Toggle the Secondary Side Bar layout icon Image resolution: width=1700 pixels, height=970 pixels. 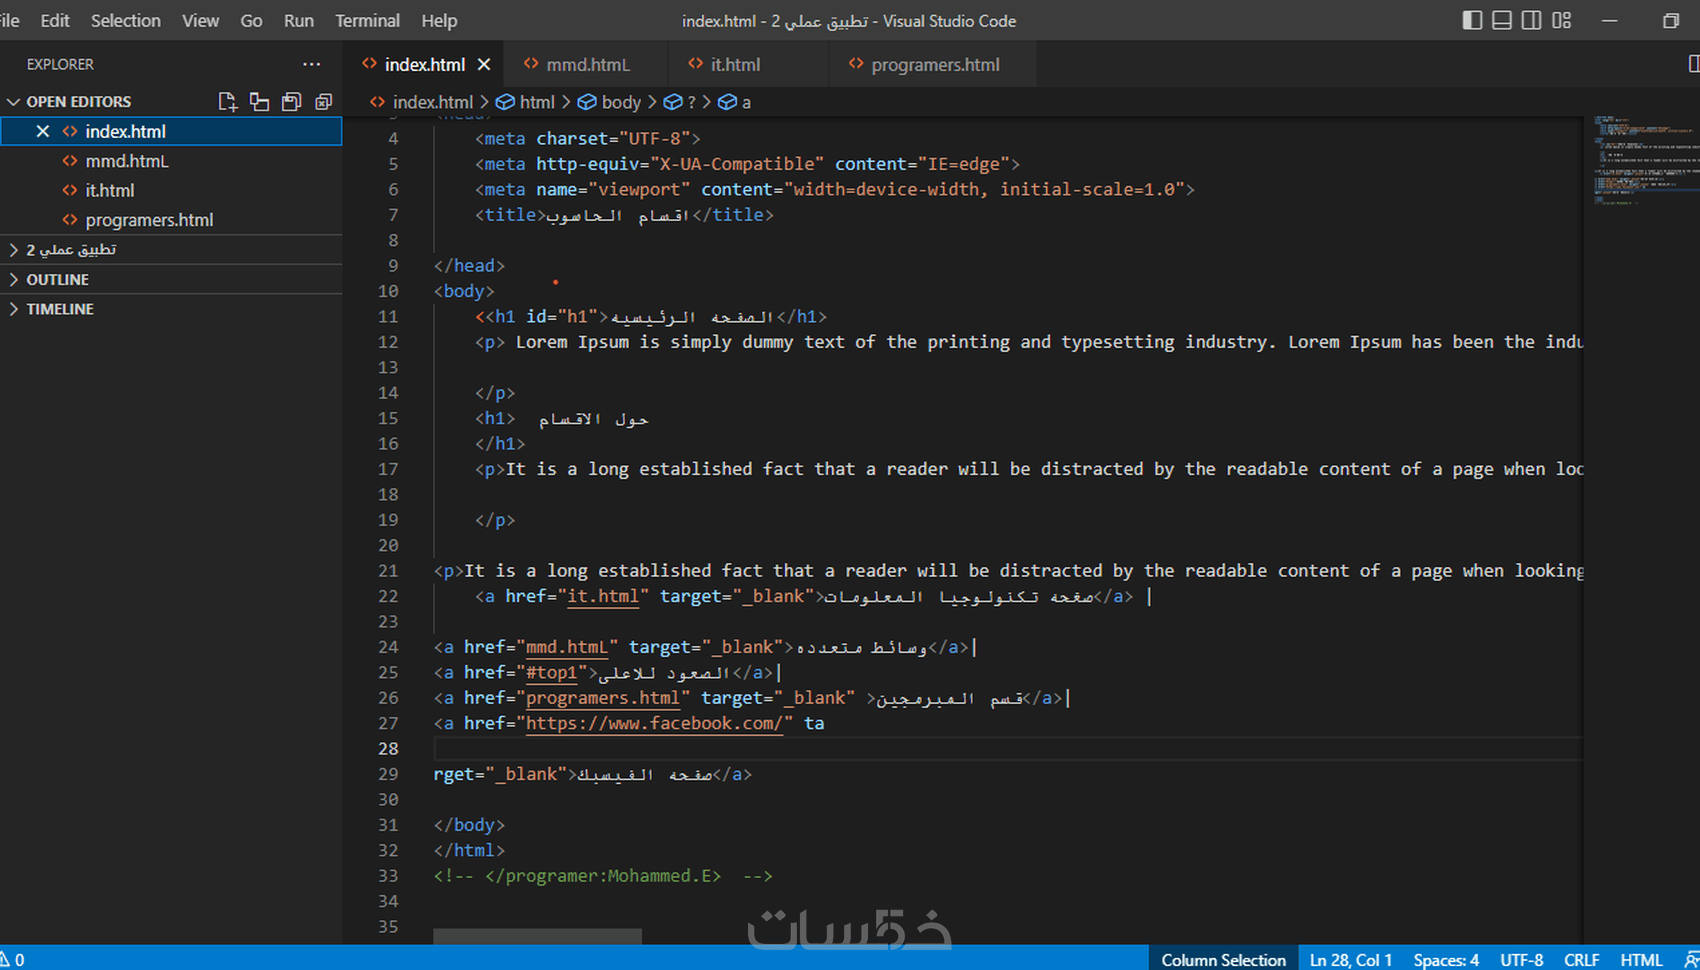click(1531, 21)
